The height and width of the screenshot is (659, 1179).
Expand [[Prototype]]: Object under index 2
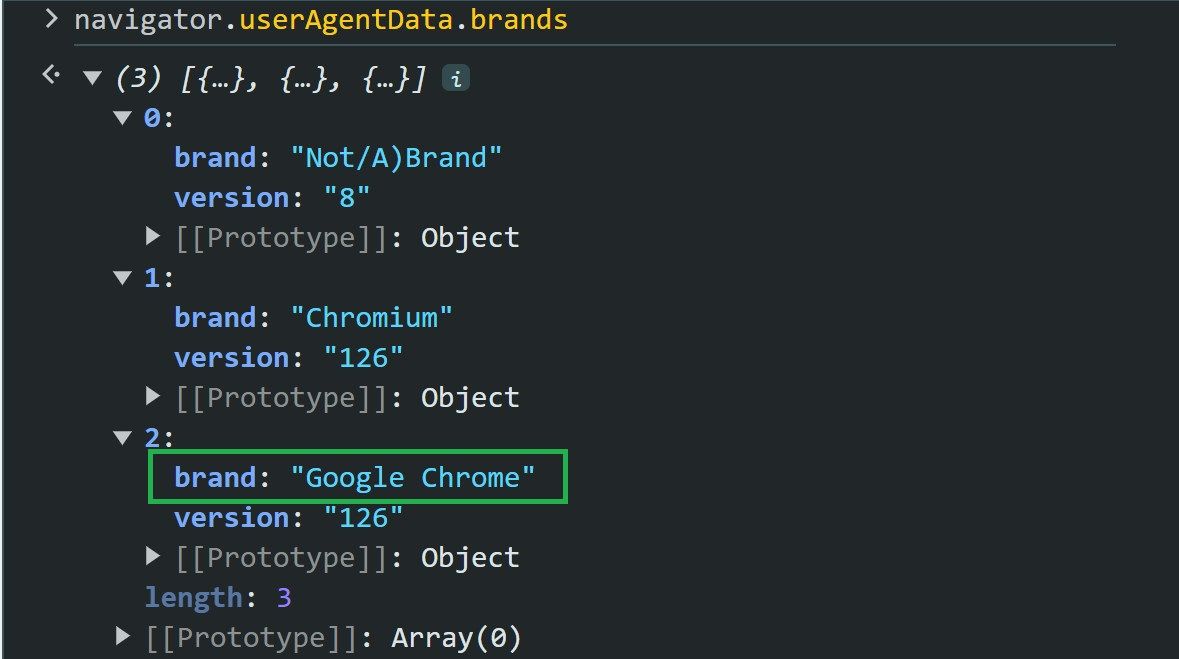point(153,557)
